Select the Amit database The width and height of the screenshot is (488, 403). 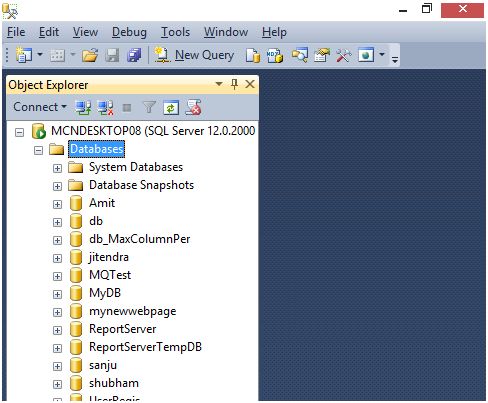coord(102,203)
